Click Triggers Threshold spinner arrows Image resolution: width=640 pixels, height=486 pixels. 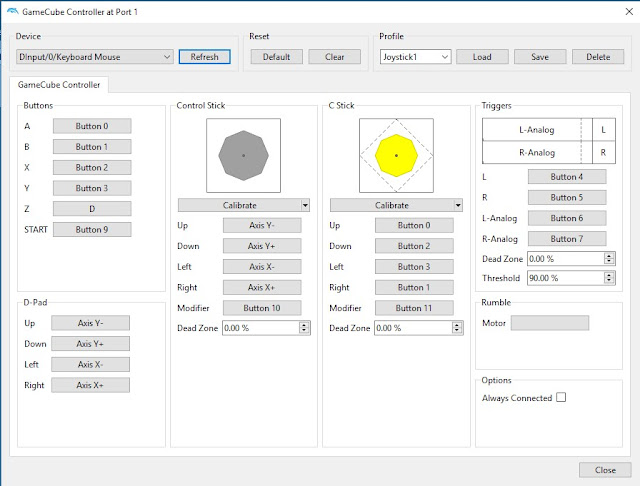point(609,278)
